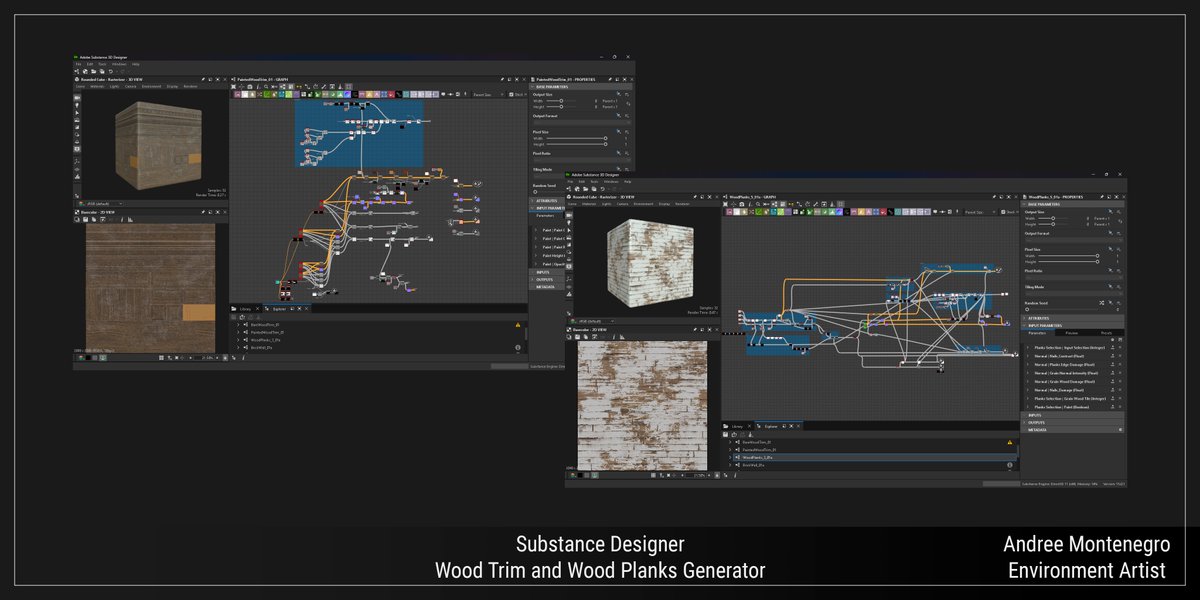The image size is (1200, 600).
Task: Click the info icon beside BrickWall_01a in right window
Action: (x=1010, y=465)
